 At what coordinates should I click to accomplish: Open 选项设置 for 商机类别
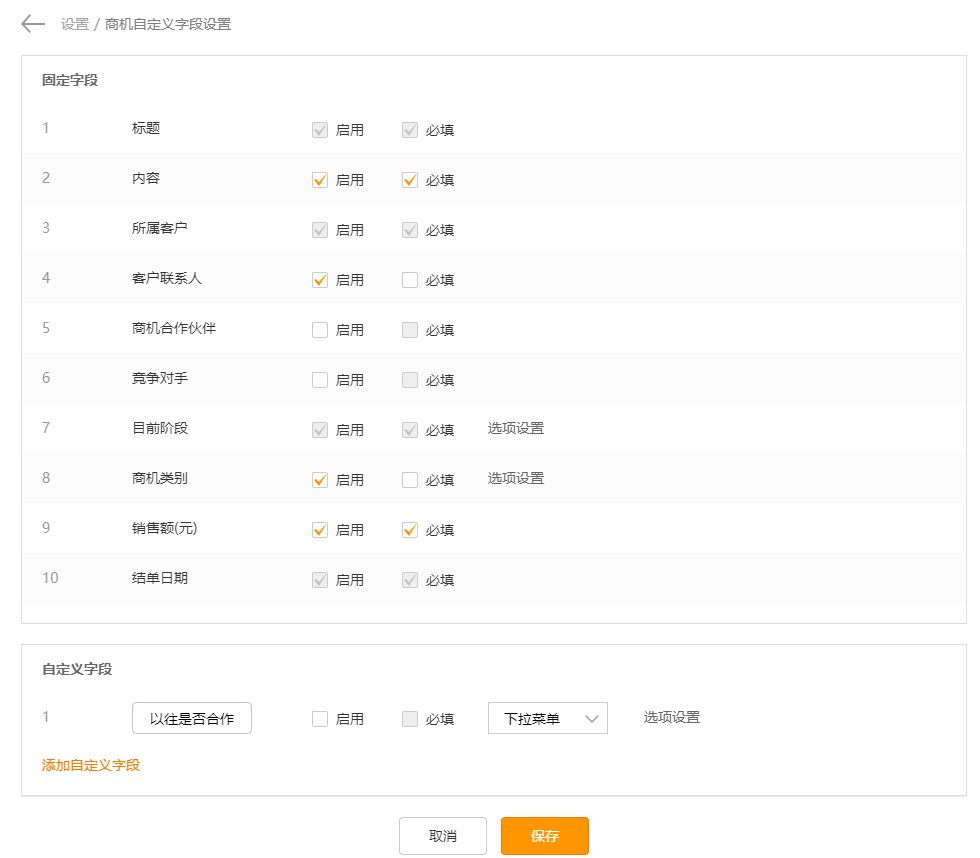tap(516, 478)
